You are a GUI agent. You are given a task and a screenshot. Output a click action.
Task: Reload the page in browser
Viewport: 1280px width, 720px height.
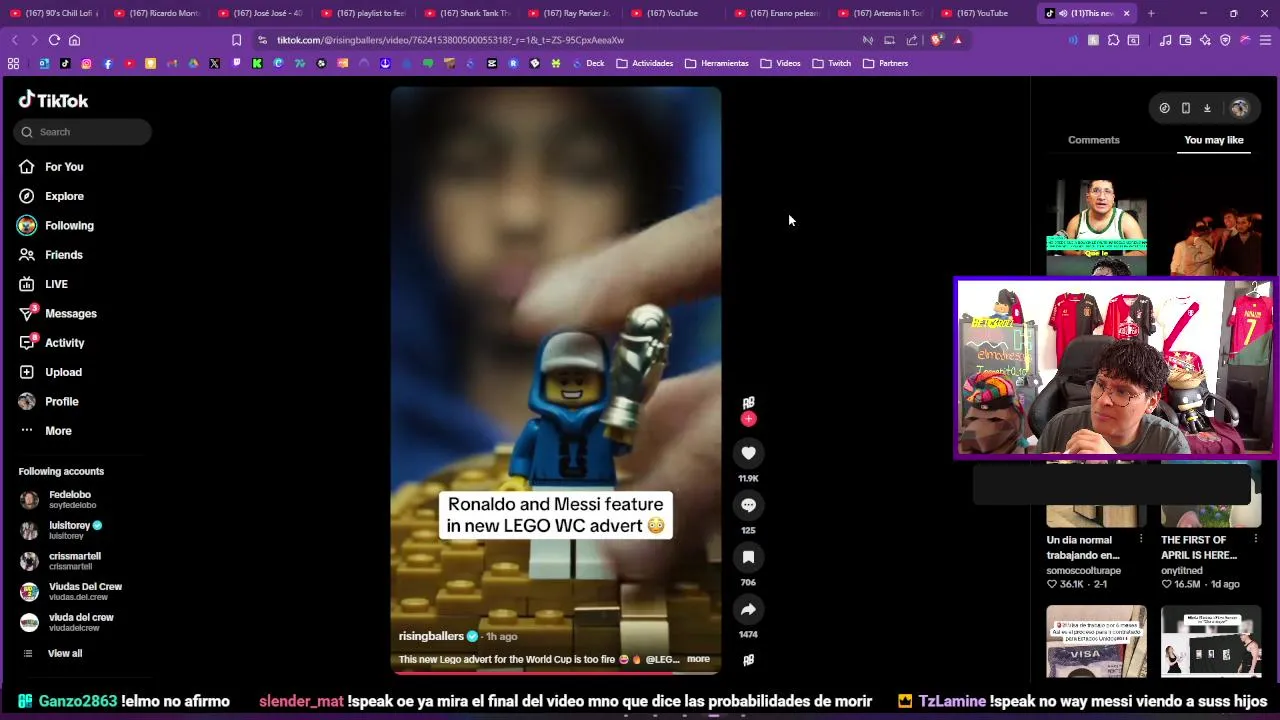[x=54, y=40]
